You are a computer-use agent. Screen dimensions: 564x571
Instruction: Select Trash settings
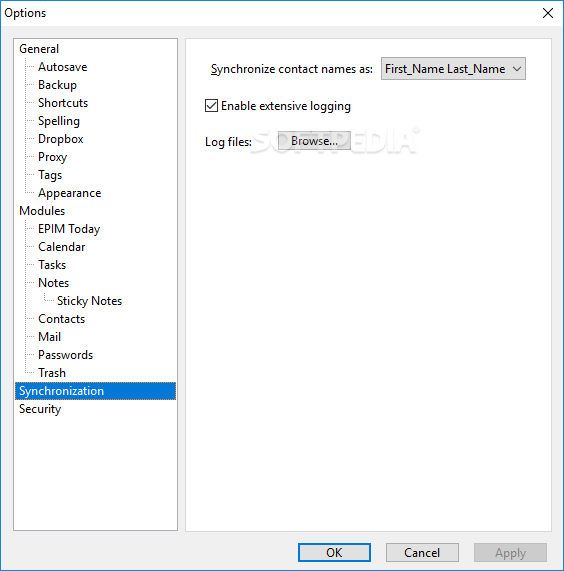tap(52, 373)
